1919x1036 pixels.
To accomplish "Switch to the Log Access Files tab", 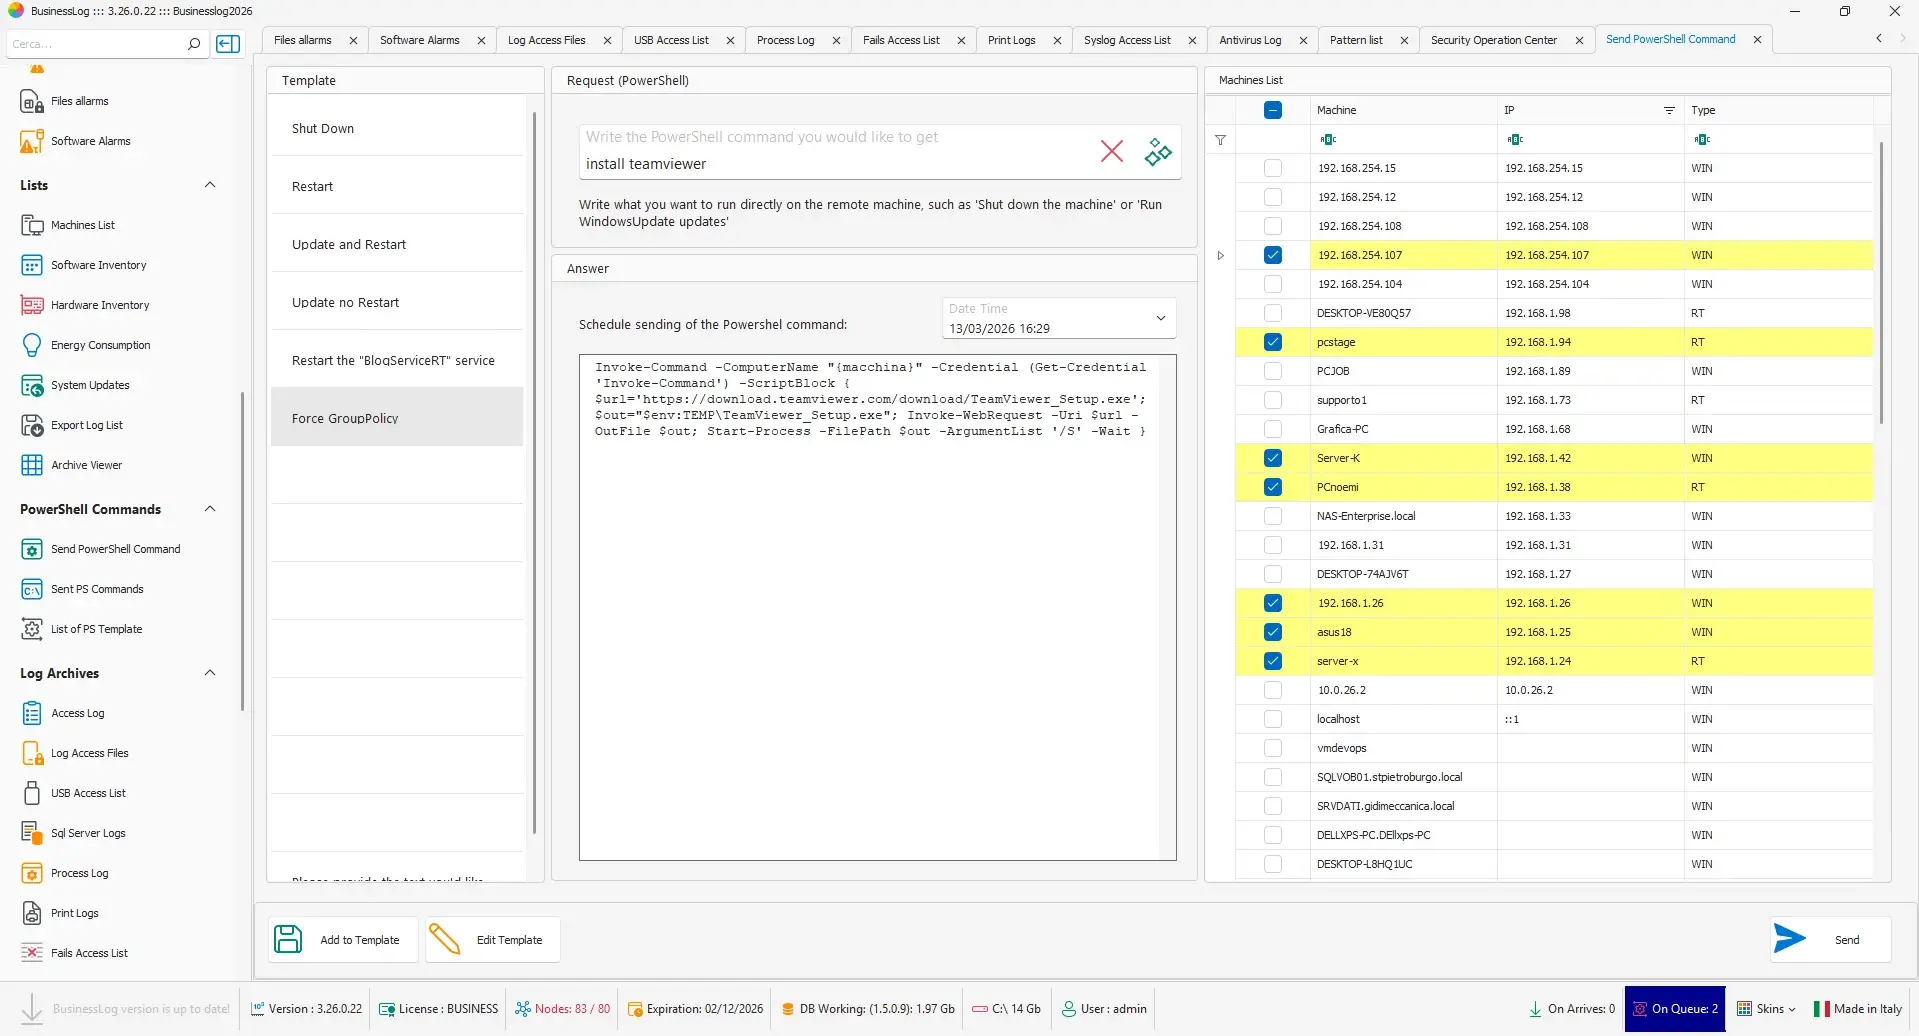I will click(547, 40).
